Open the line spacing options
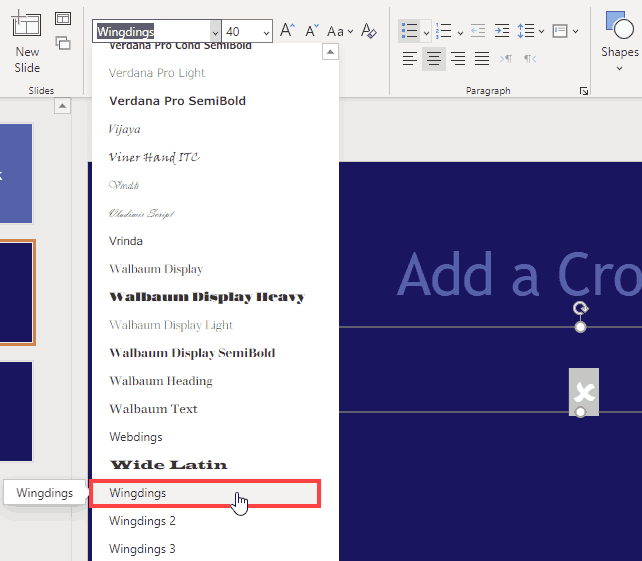Image resolution: width=642 pixels, height=561 pixels. (x=526, y=31)
